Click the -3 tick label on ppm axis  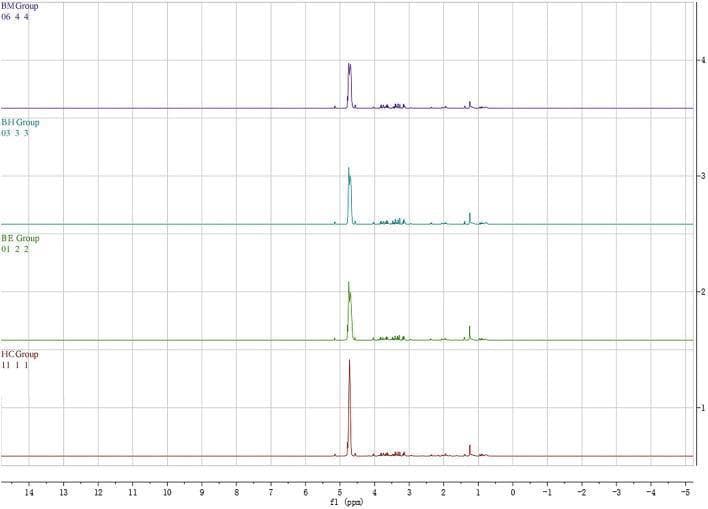point(615,492)
